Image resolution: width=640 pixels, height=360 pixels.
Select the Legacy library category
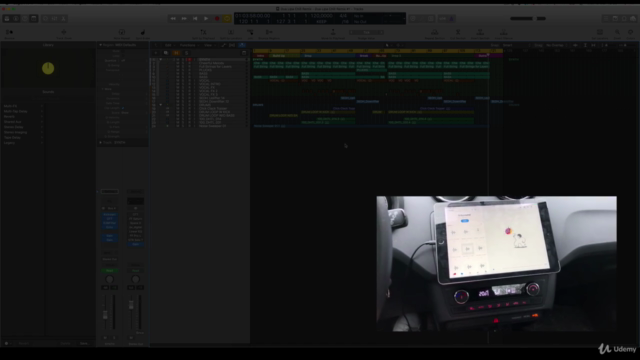[x=22, y=143]
